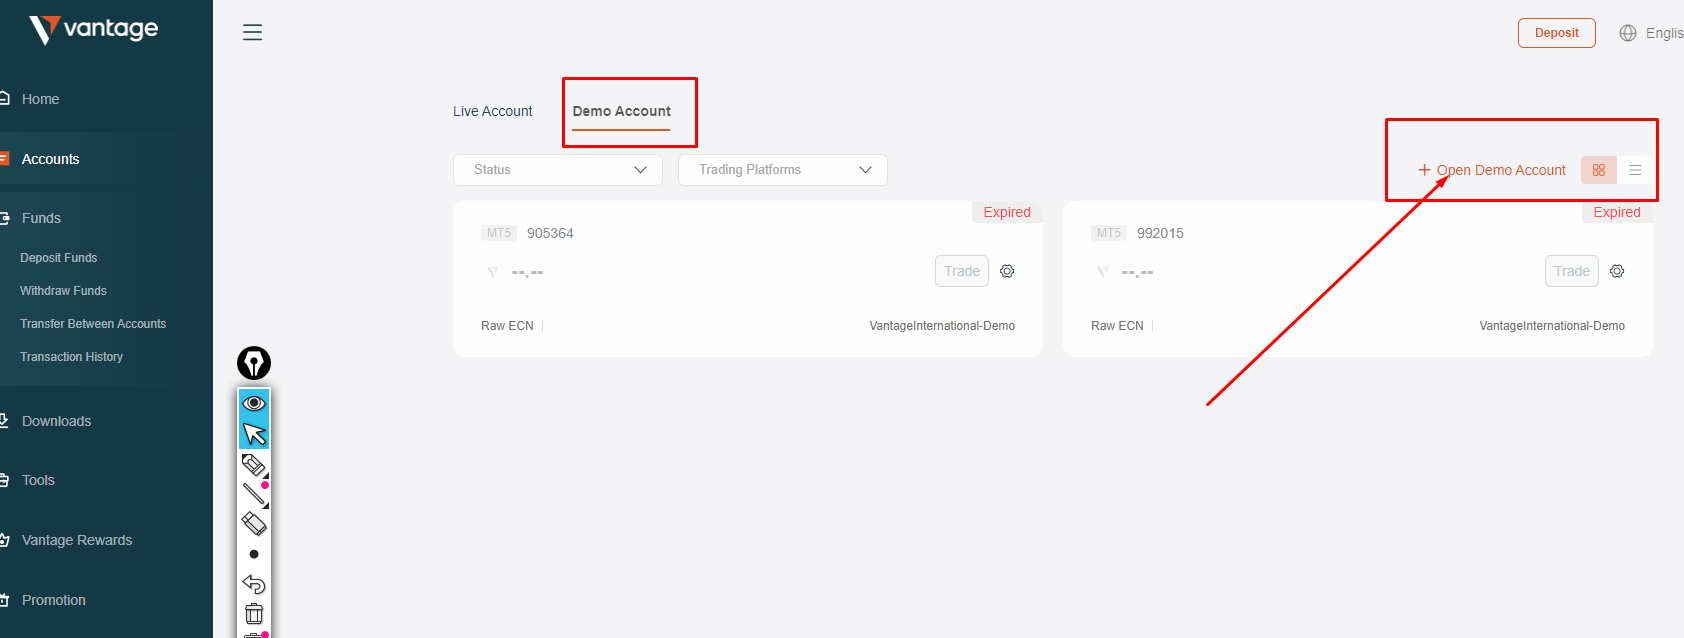Switch to the Live Account tab
Image resolution: width=1684 pixels, height=638 pixels.
pyautogui.click(x=492, y=111)
